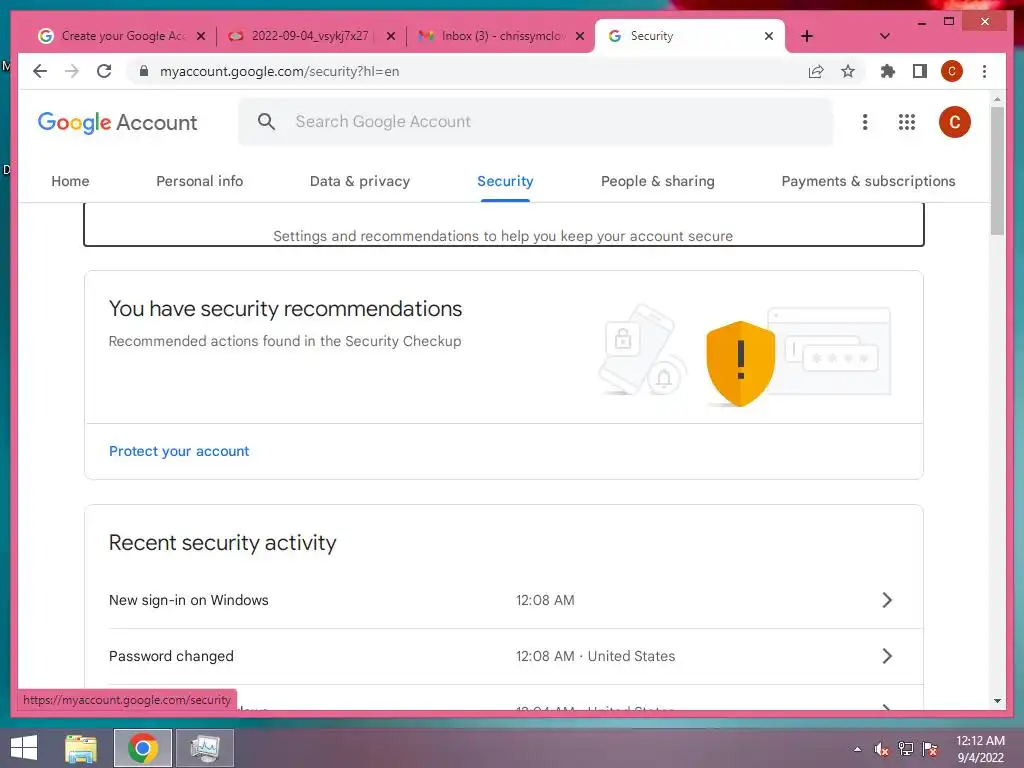Reload the Security page

pyautogui.click(x=104, y=71)
